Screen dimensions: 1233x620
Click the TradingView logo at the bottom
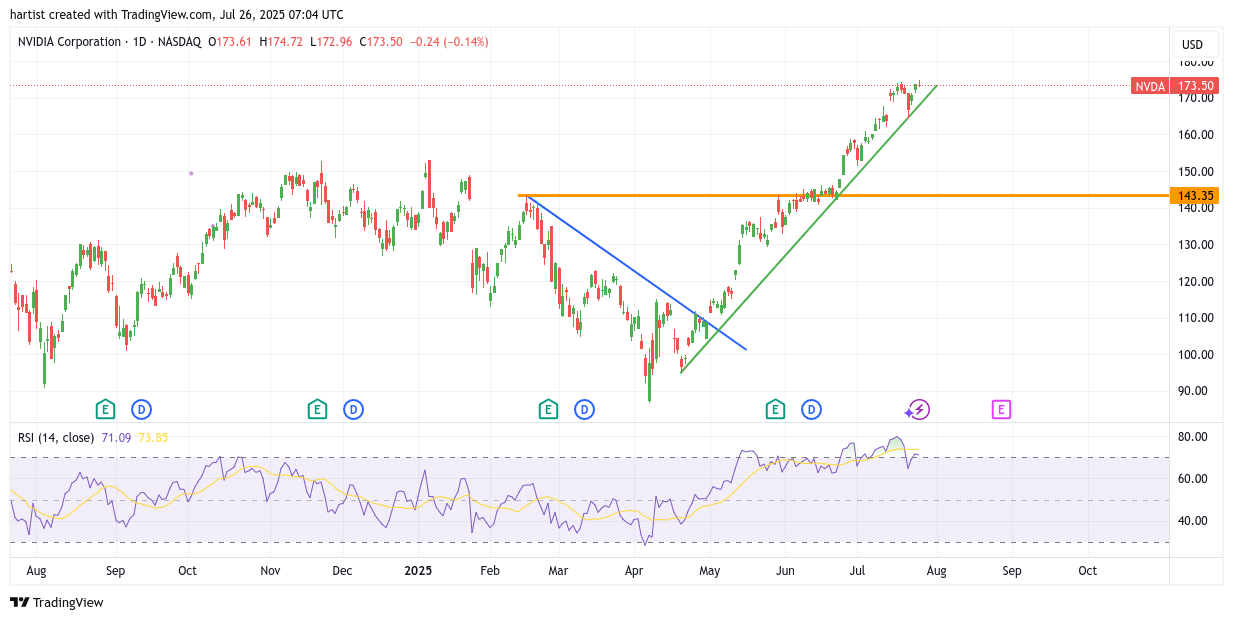pyautogui.click(x=57, y=602)
